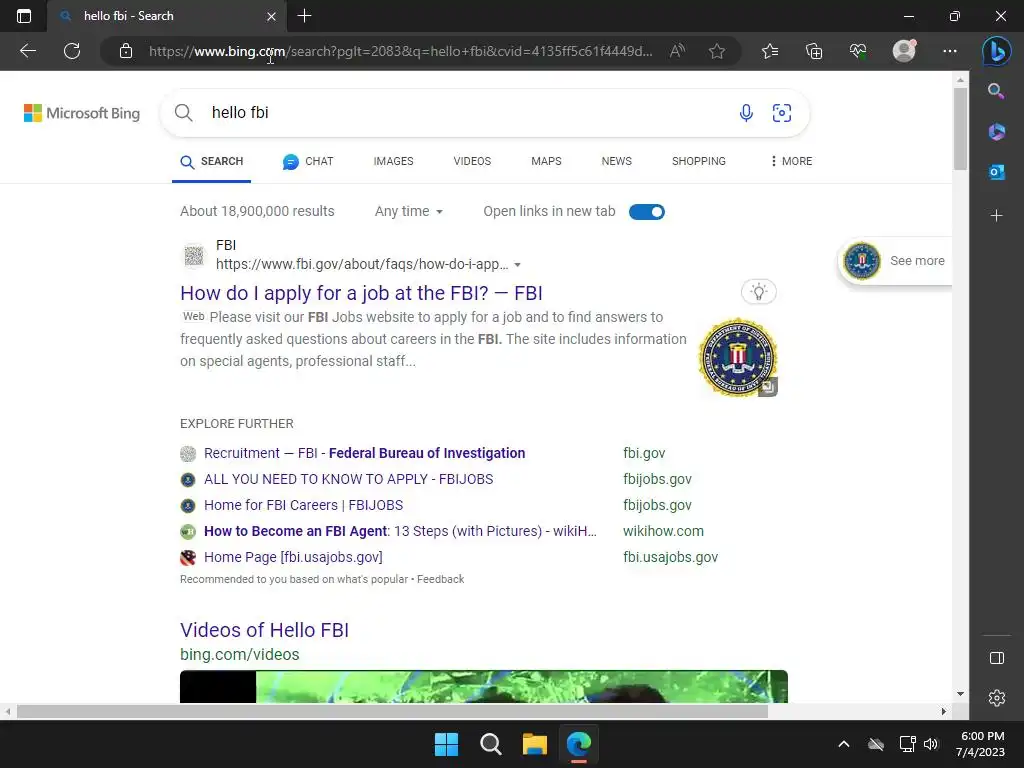Screen dimensions: 1024x768
Task: Add page to favorites star icon
Action: click(716, 51)
